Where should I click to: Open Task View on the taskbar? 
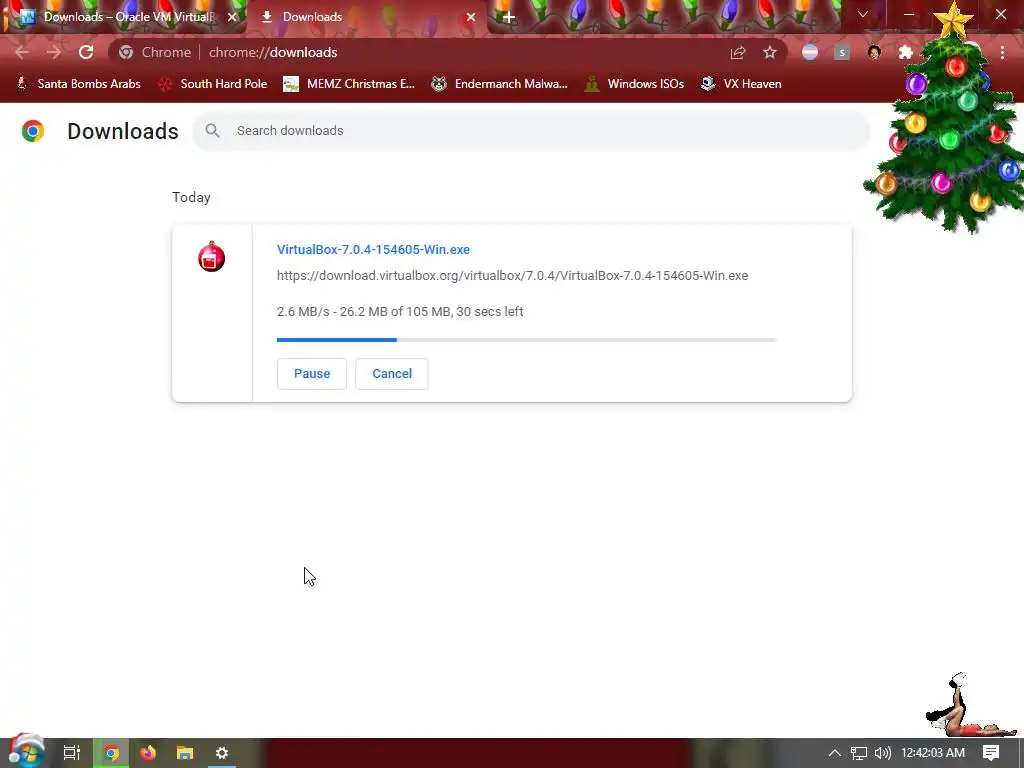click(x=72, y=753)
